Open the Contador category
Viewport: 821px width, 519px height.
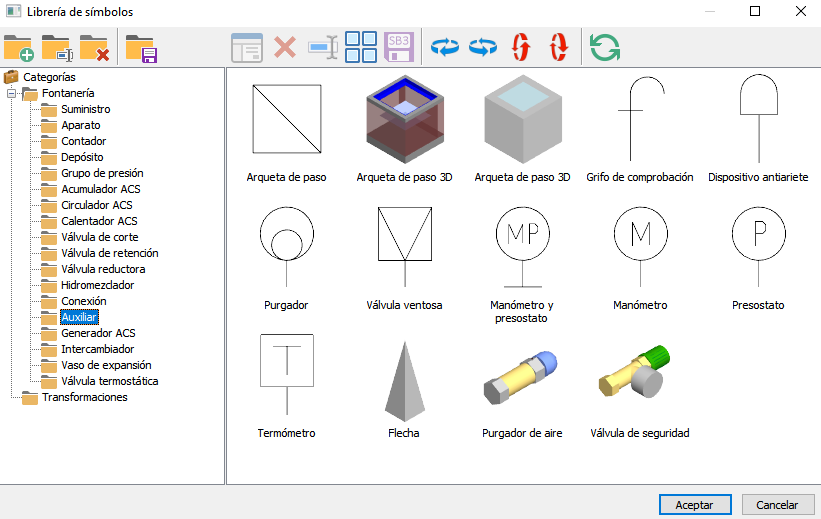pos(84,141)
